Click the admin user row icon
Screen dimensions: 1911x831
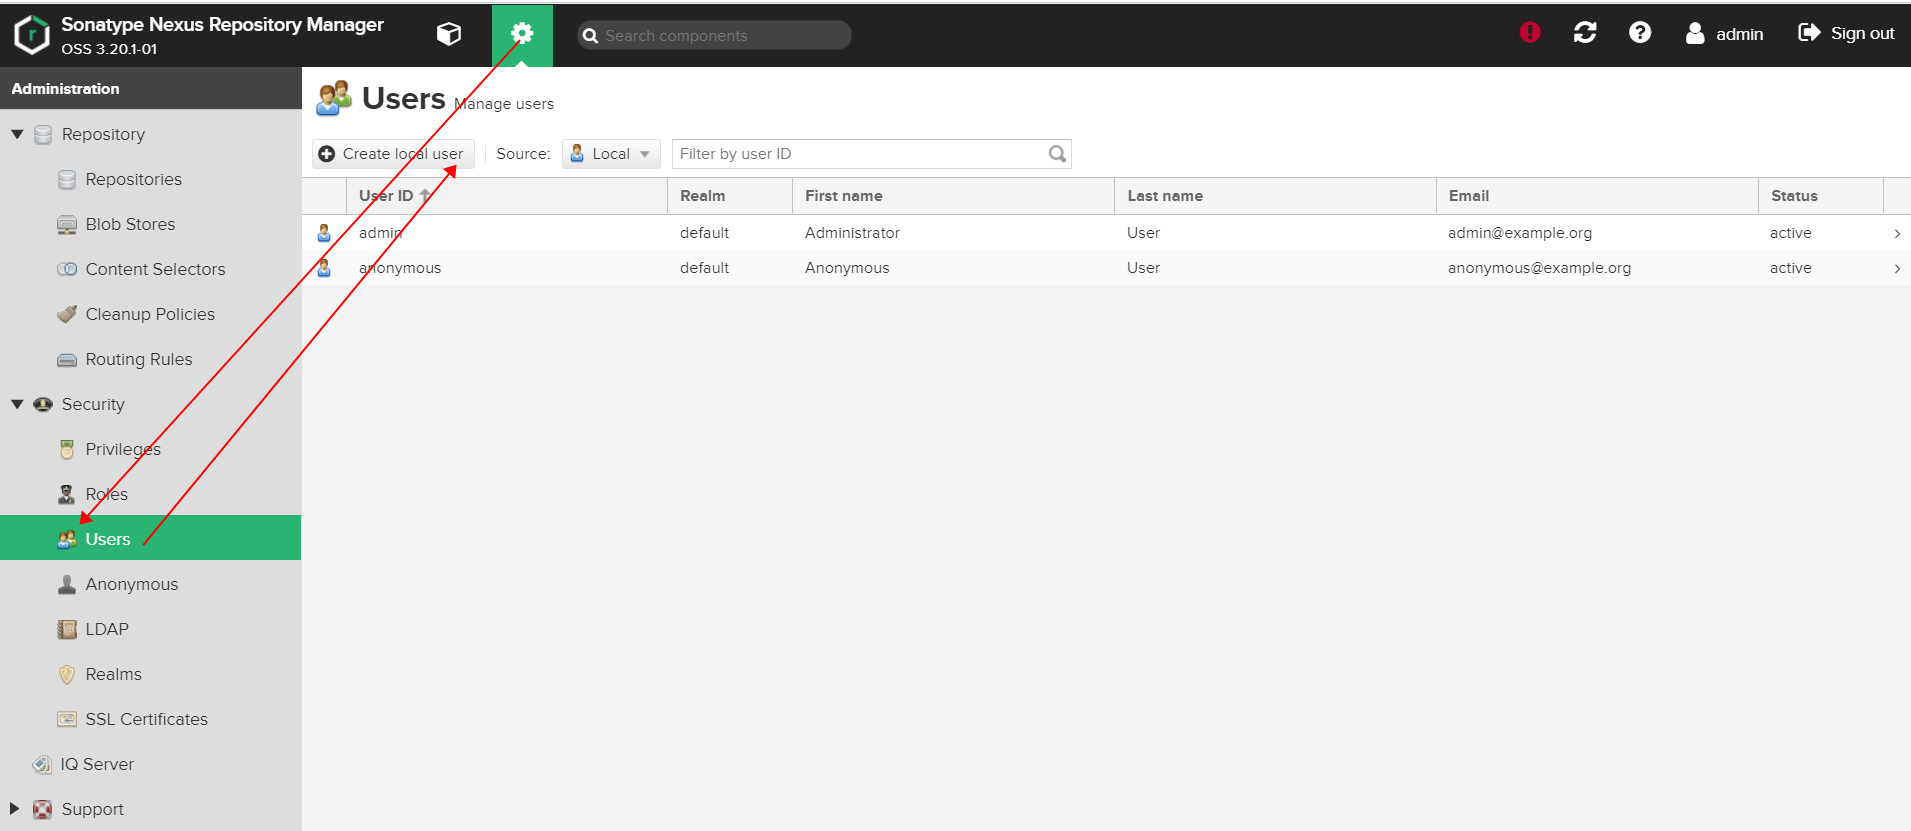point(324,233)
